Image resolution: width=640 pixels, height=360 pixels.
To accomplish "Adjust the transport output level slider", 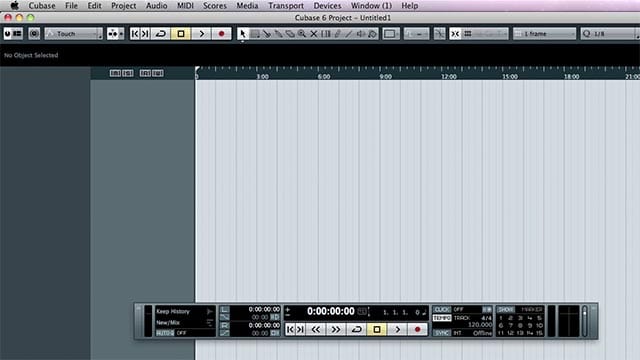I will click(584, 321).
